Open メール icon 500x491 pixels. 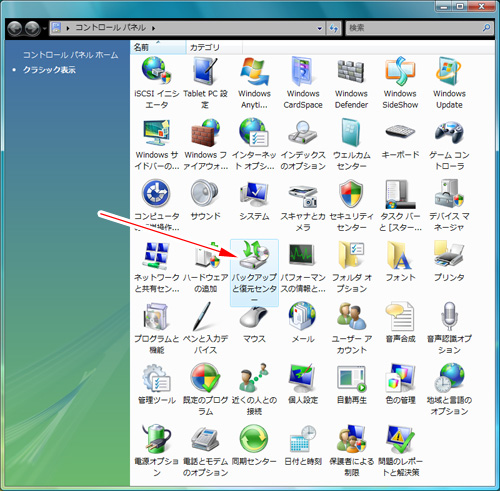click(303, 316)
